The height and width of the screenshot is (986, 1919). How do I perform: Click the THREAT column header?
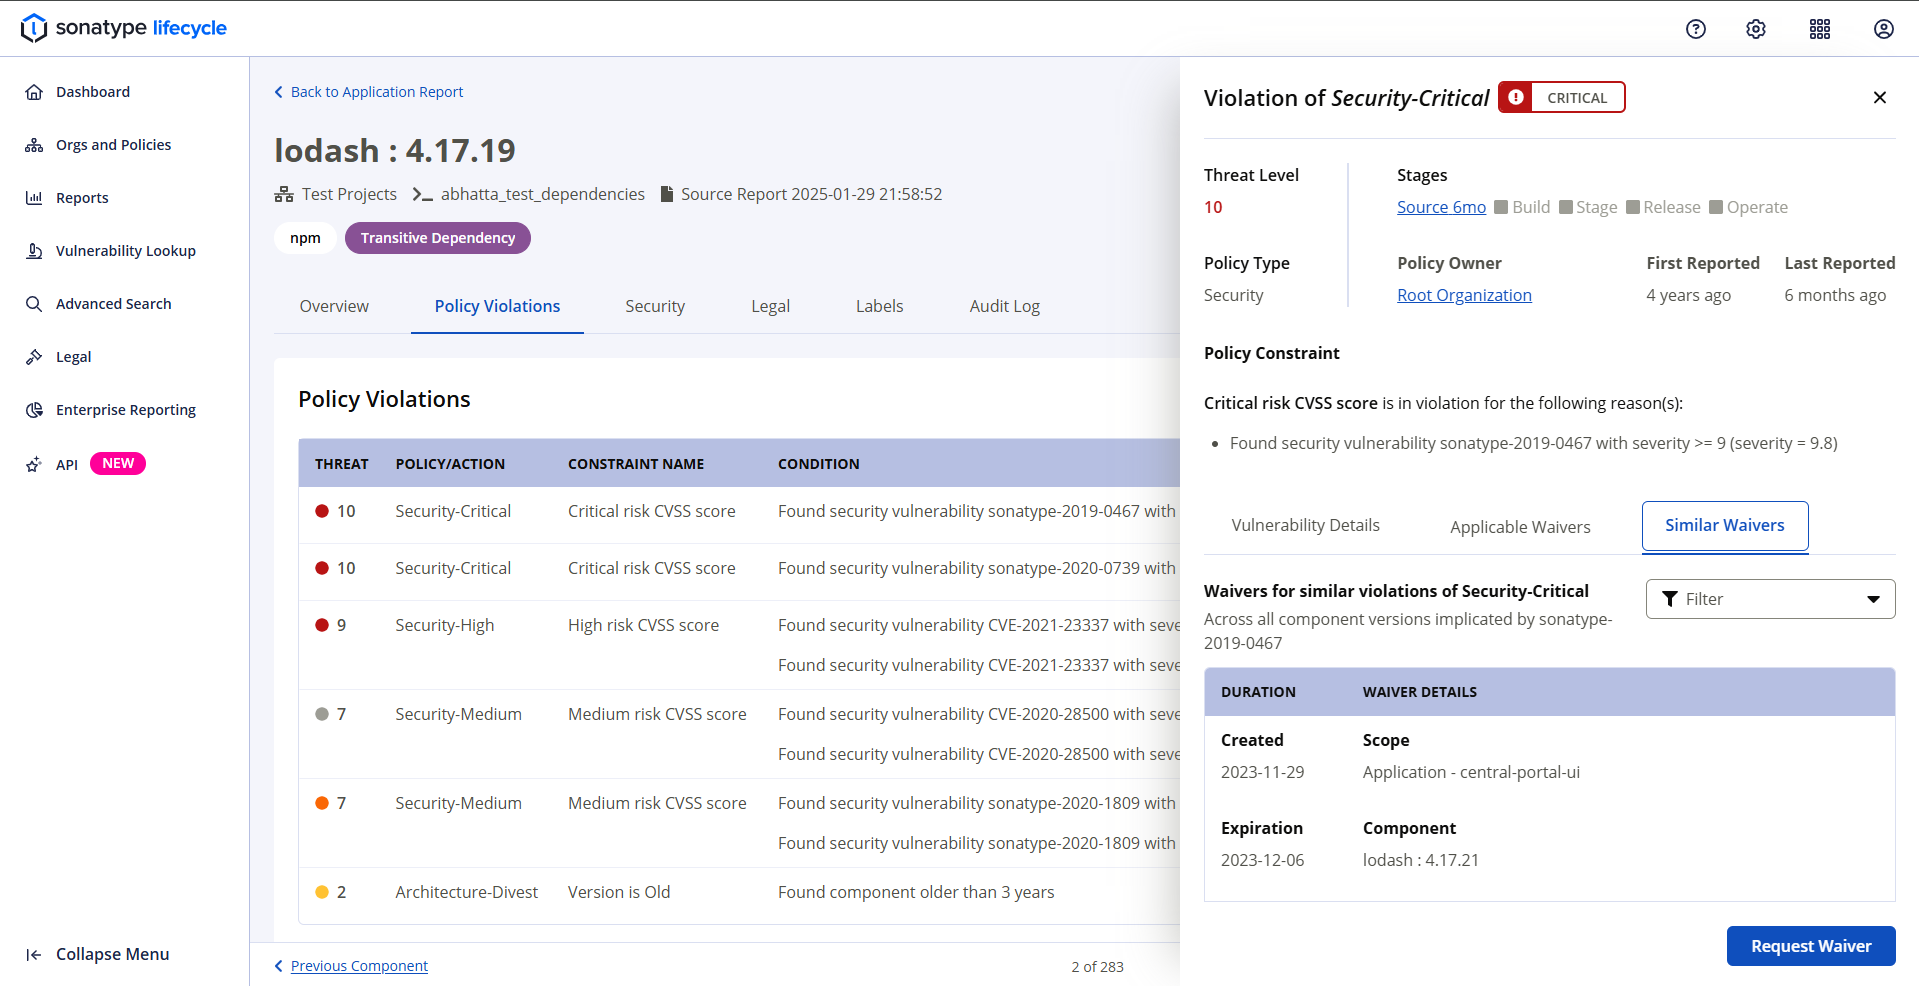tap(342, 464)
